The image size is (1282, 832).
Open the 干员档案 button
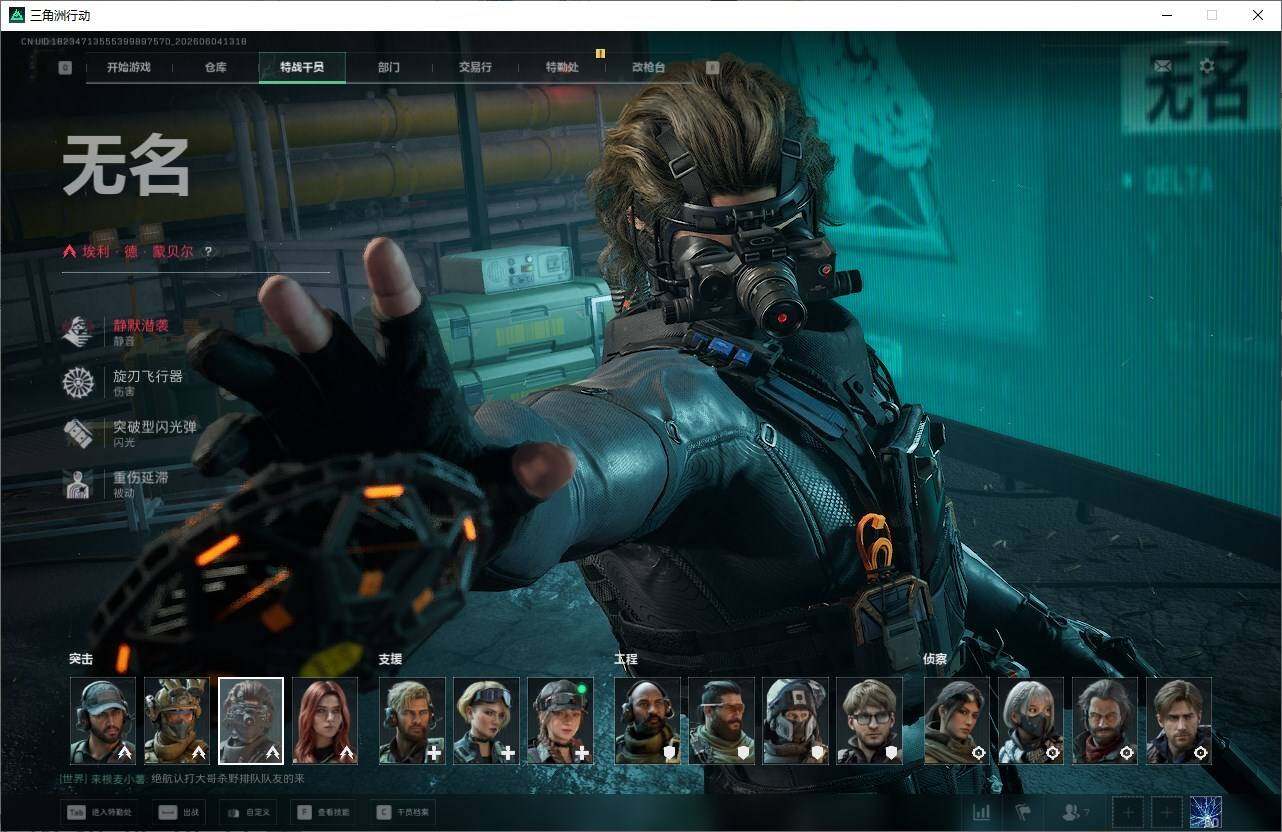(x=402, y=812)
